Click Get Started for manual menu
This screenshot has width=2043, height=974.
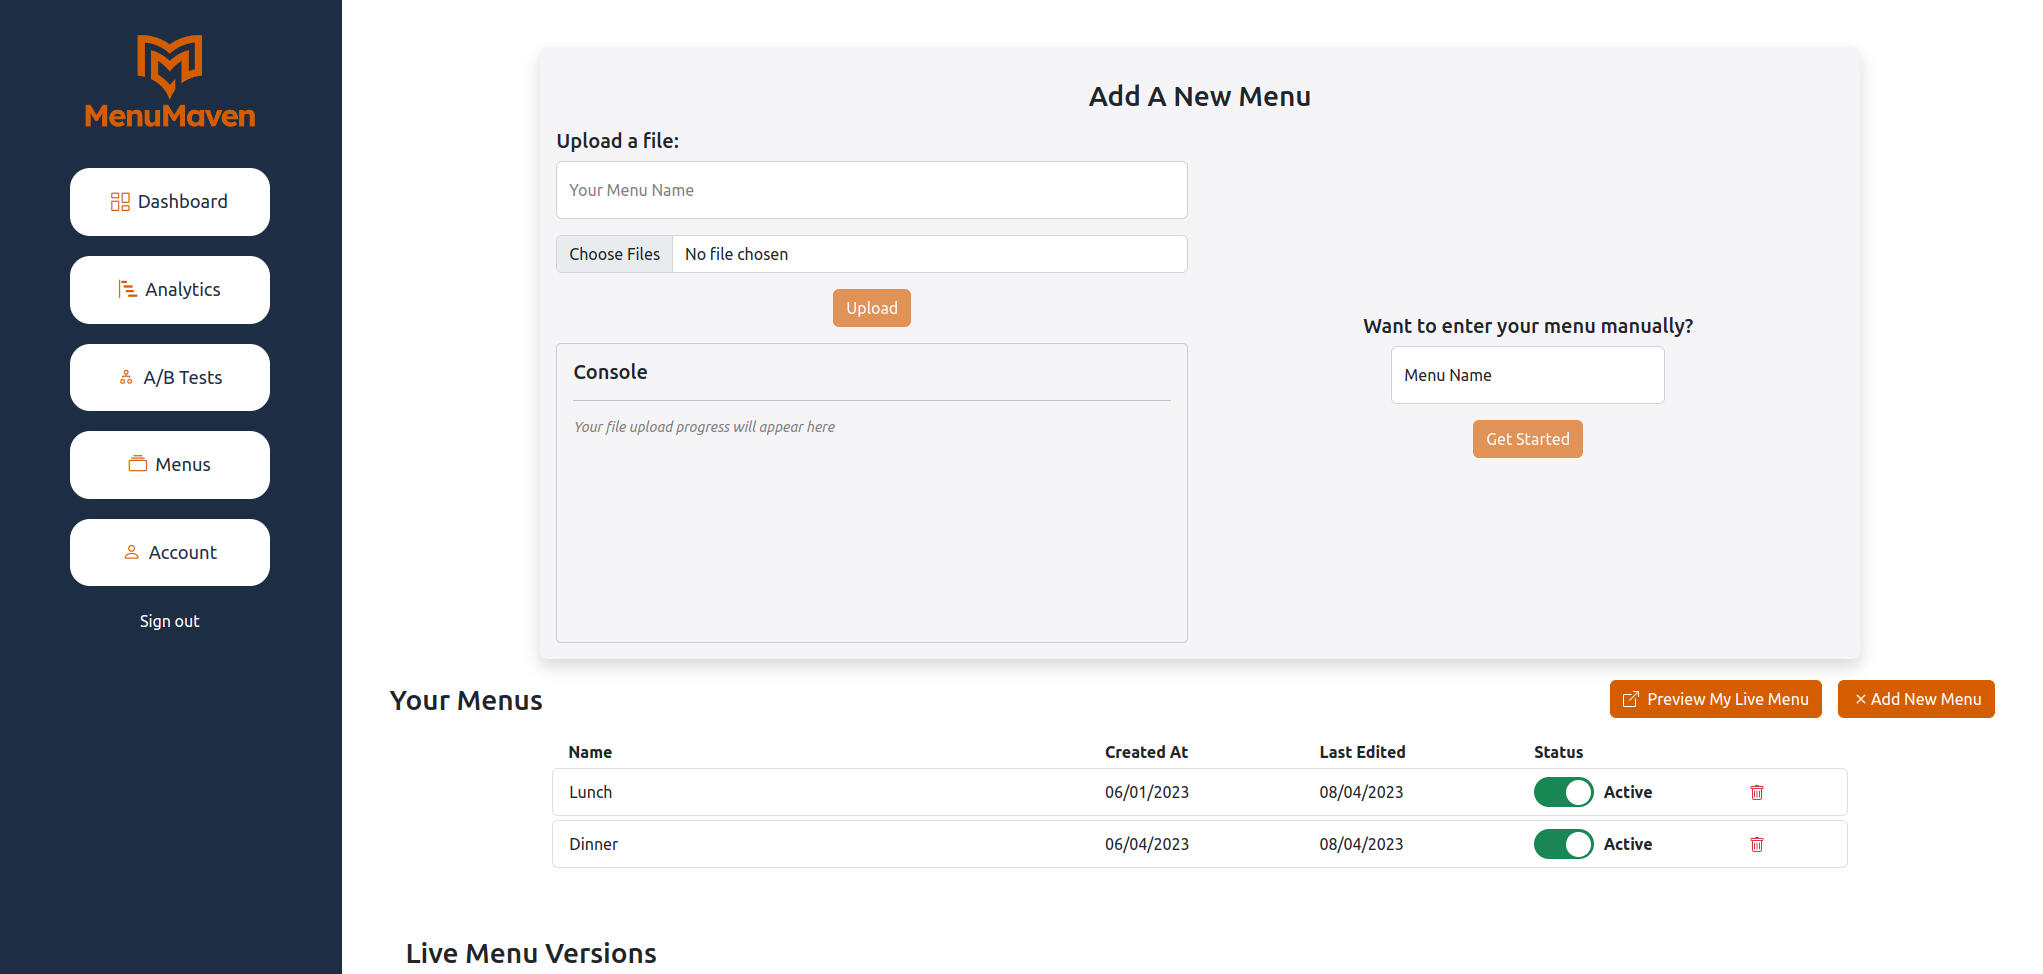(x=1527, y=439)
